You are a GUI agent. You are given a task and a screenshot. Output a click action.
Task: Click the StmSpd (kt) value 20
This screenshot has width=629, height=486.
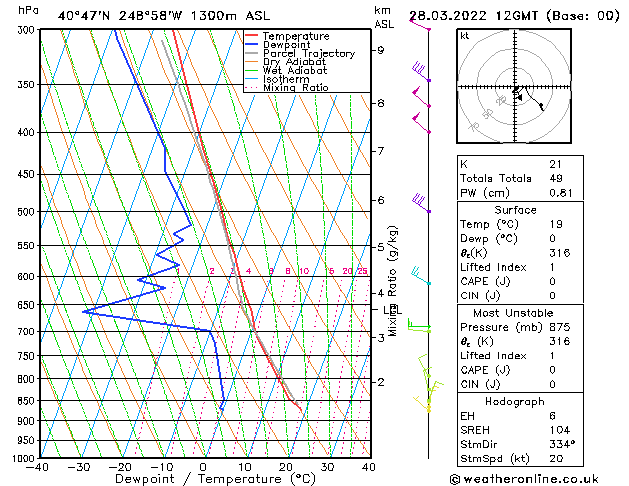coord(556,458)
